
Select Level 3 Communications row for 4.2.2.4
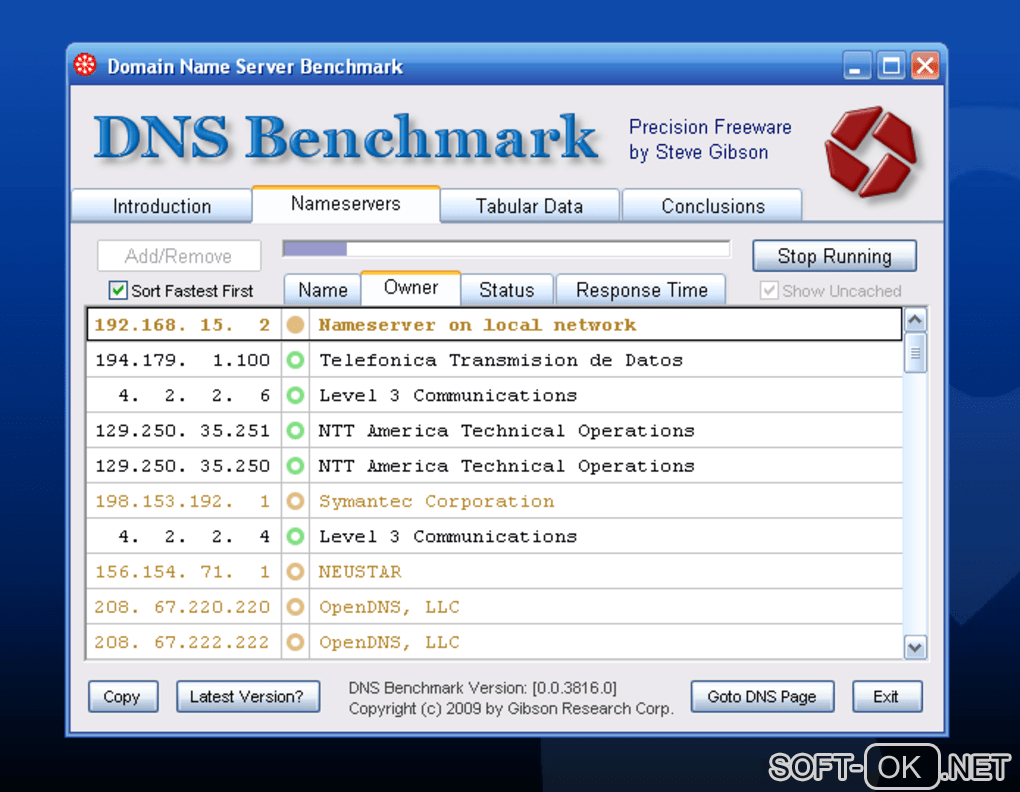click(494, 536)
